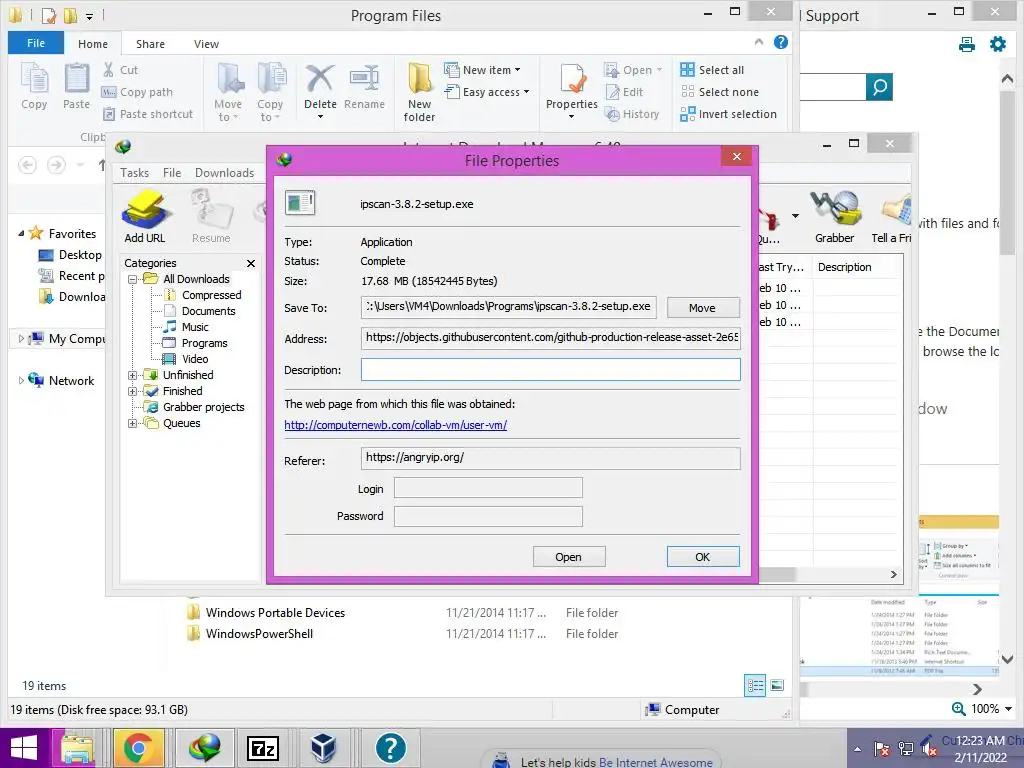Viewport: 1024px width, 768px height.
Task: Open 7-Zip from the taskbar
Action: click(263, 748)
